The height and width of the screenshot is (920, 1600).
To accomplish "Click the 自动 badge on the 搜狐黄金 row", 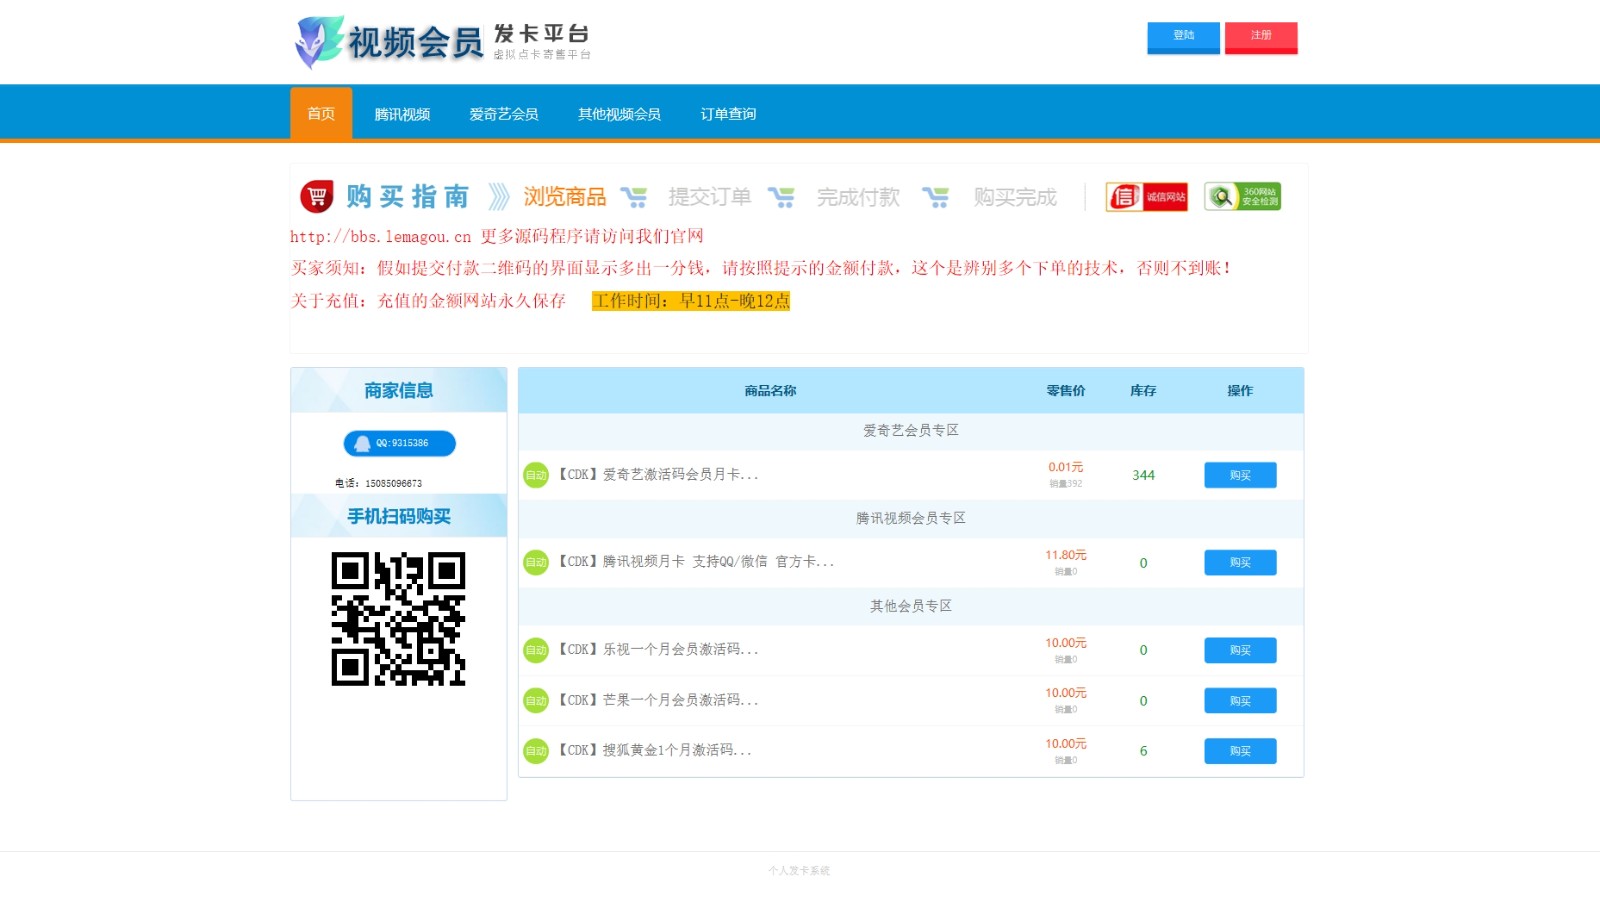I will [x=536, y=751].
